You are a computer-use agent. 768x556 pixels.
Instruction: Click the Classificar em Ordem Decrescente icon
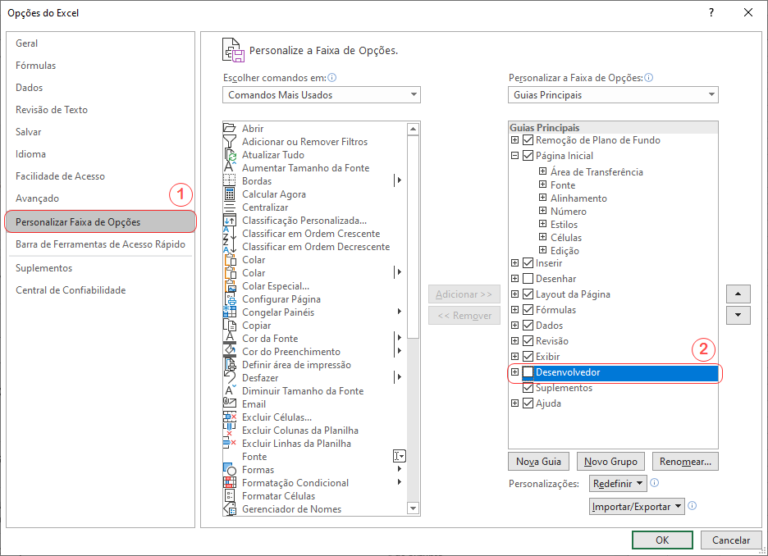229,246
